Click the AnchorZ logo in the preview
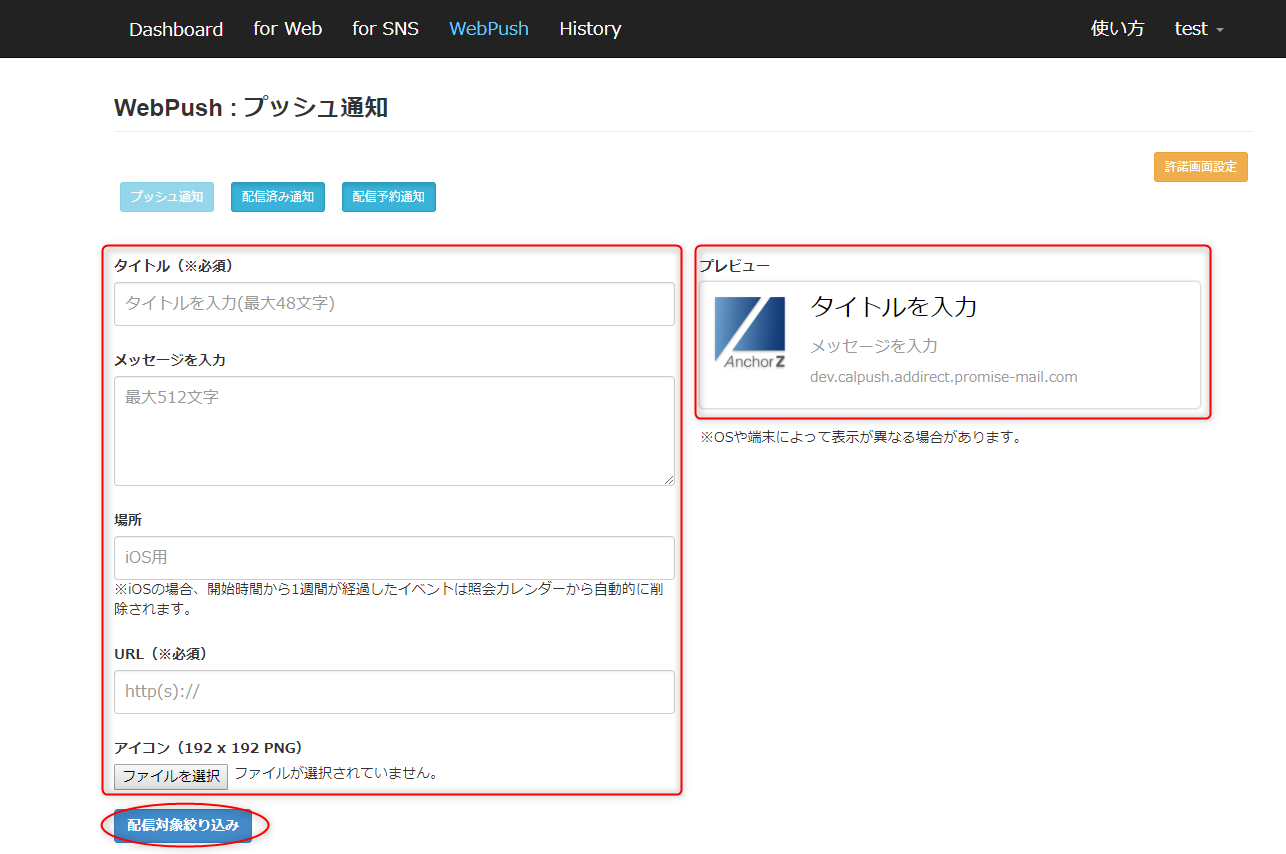 (750, 333)
